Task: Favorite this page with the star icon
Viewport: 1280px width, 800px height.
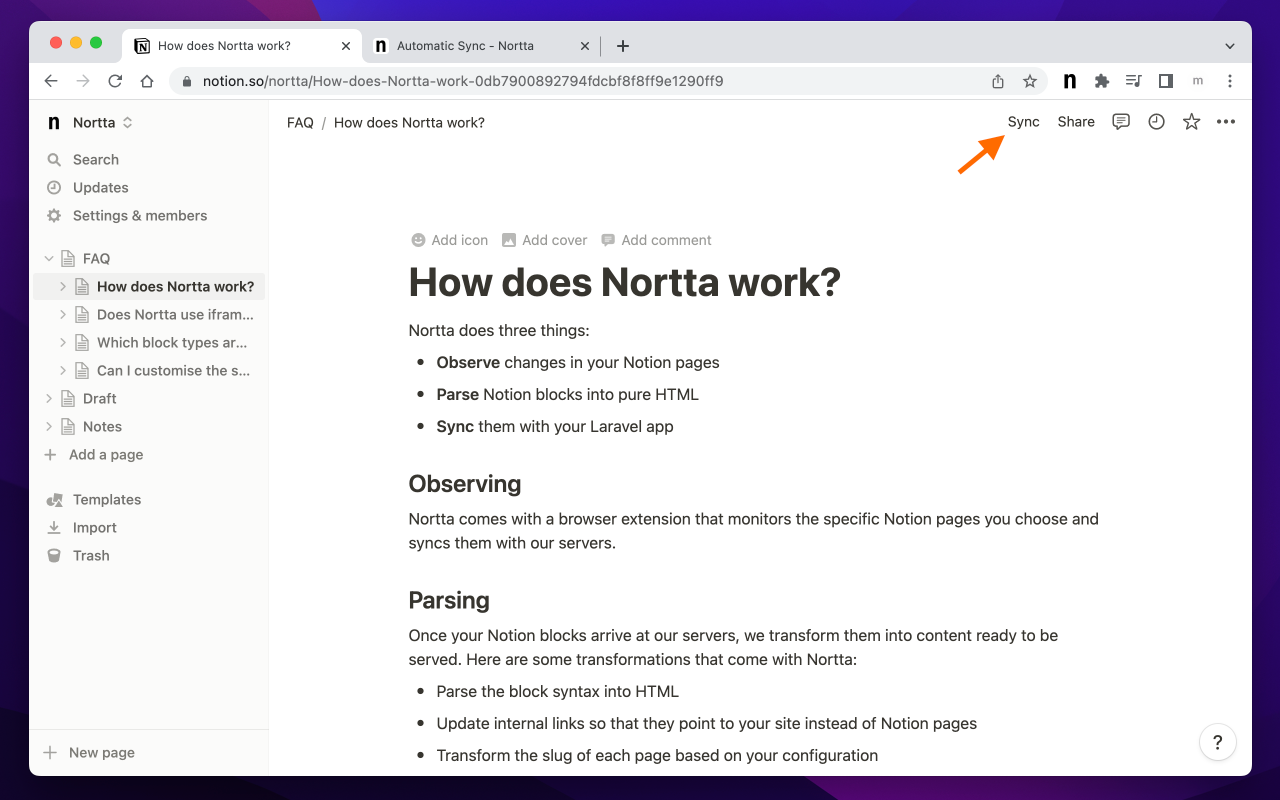Action: [x=1191, y=122]
